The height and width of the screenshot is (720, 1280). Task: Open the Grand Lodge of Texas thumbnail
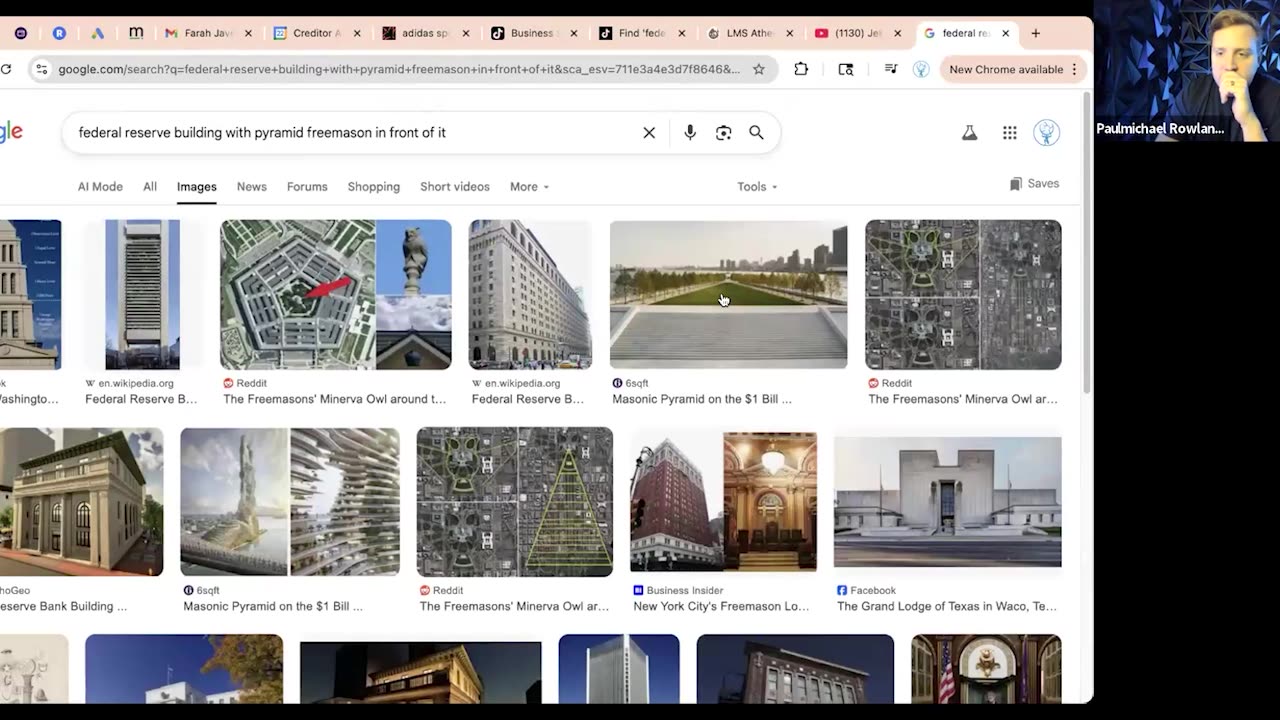pyautogui.click(x=948, y=502)
